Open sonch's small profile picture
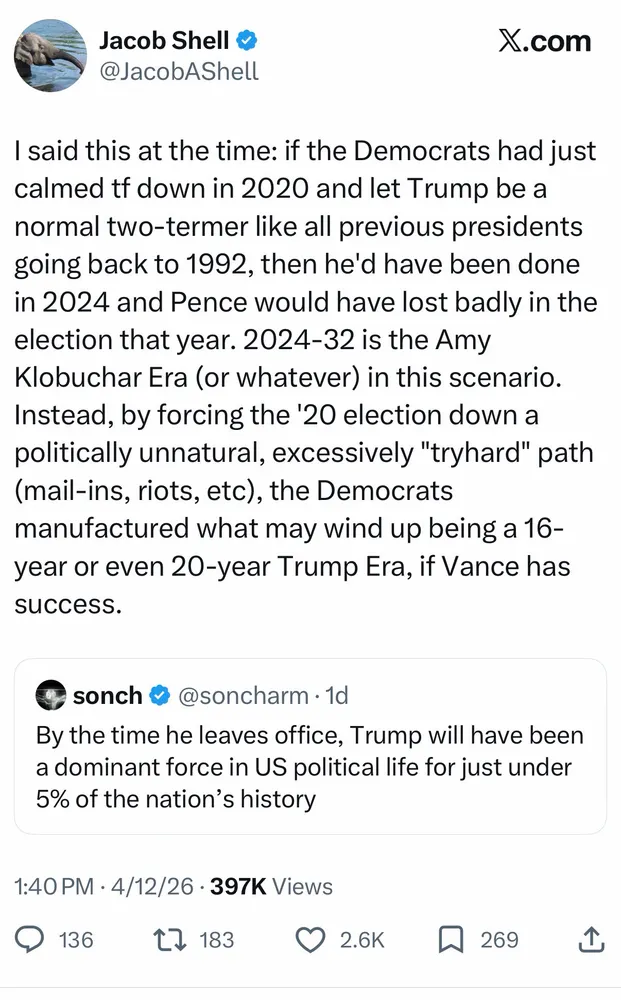Screen dimensions: 621x1000 pos(50,695)
